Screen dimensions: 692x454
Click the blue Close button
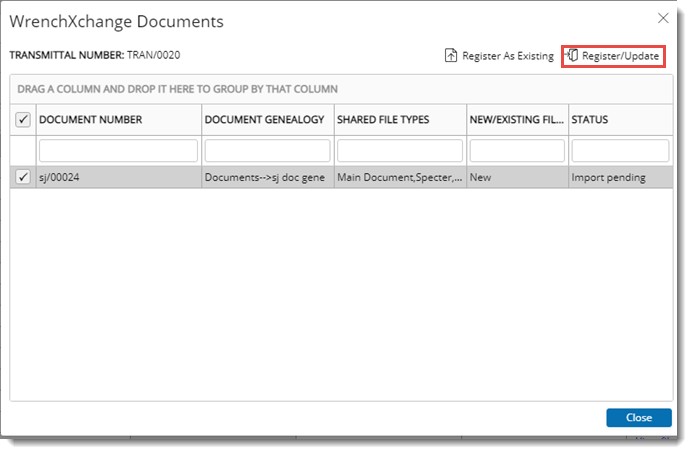[x=639, y=417]
